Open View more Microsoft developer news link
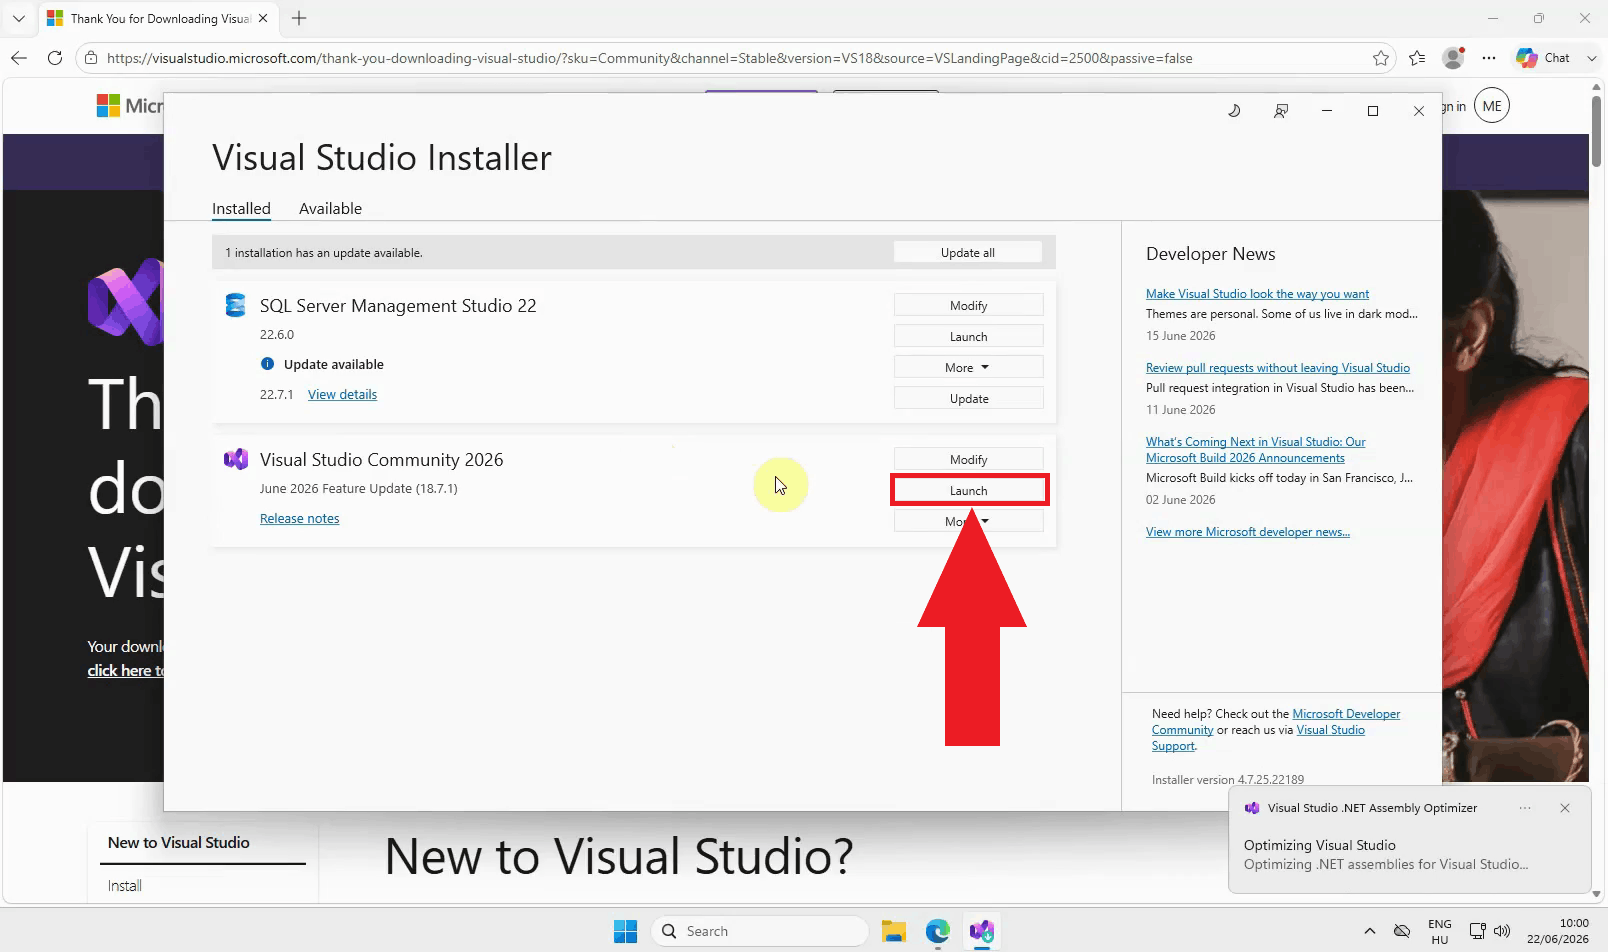The image size is (1608, 952). tap(1247, 531)
